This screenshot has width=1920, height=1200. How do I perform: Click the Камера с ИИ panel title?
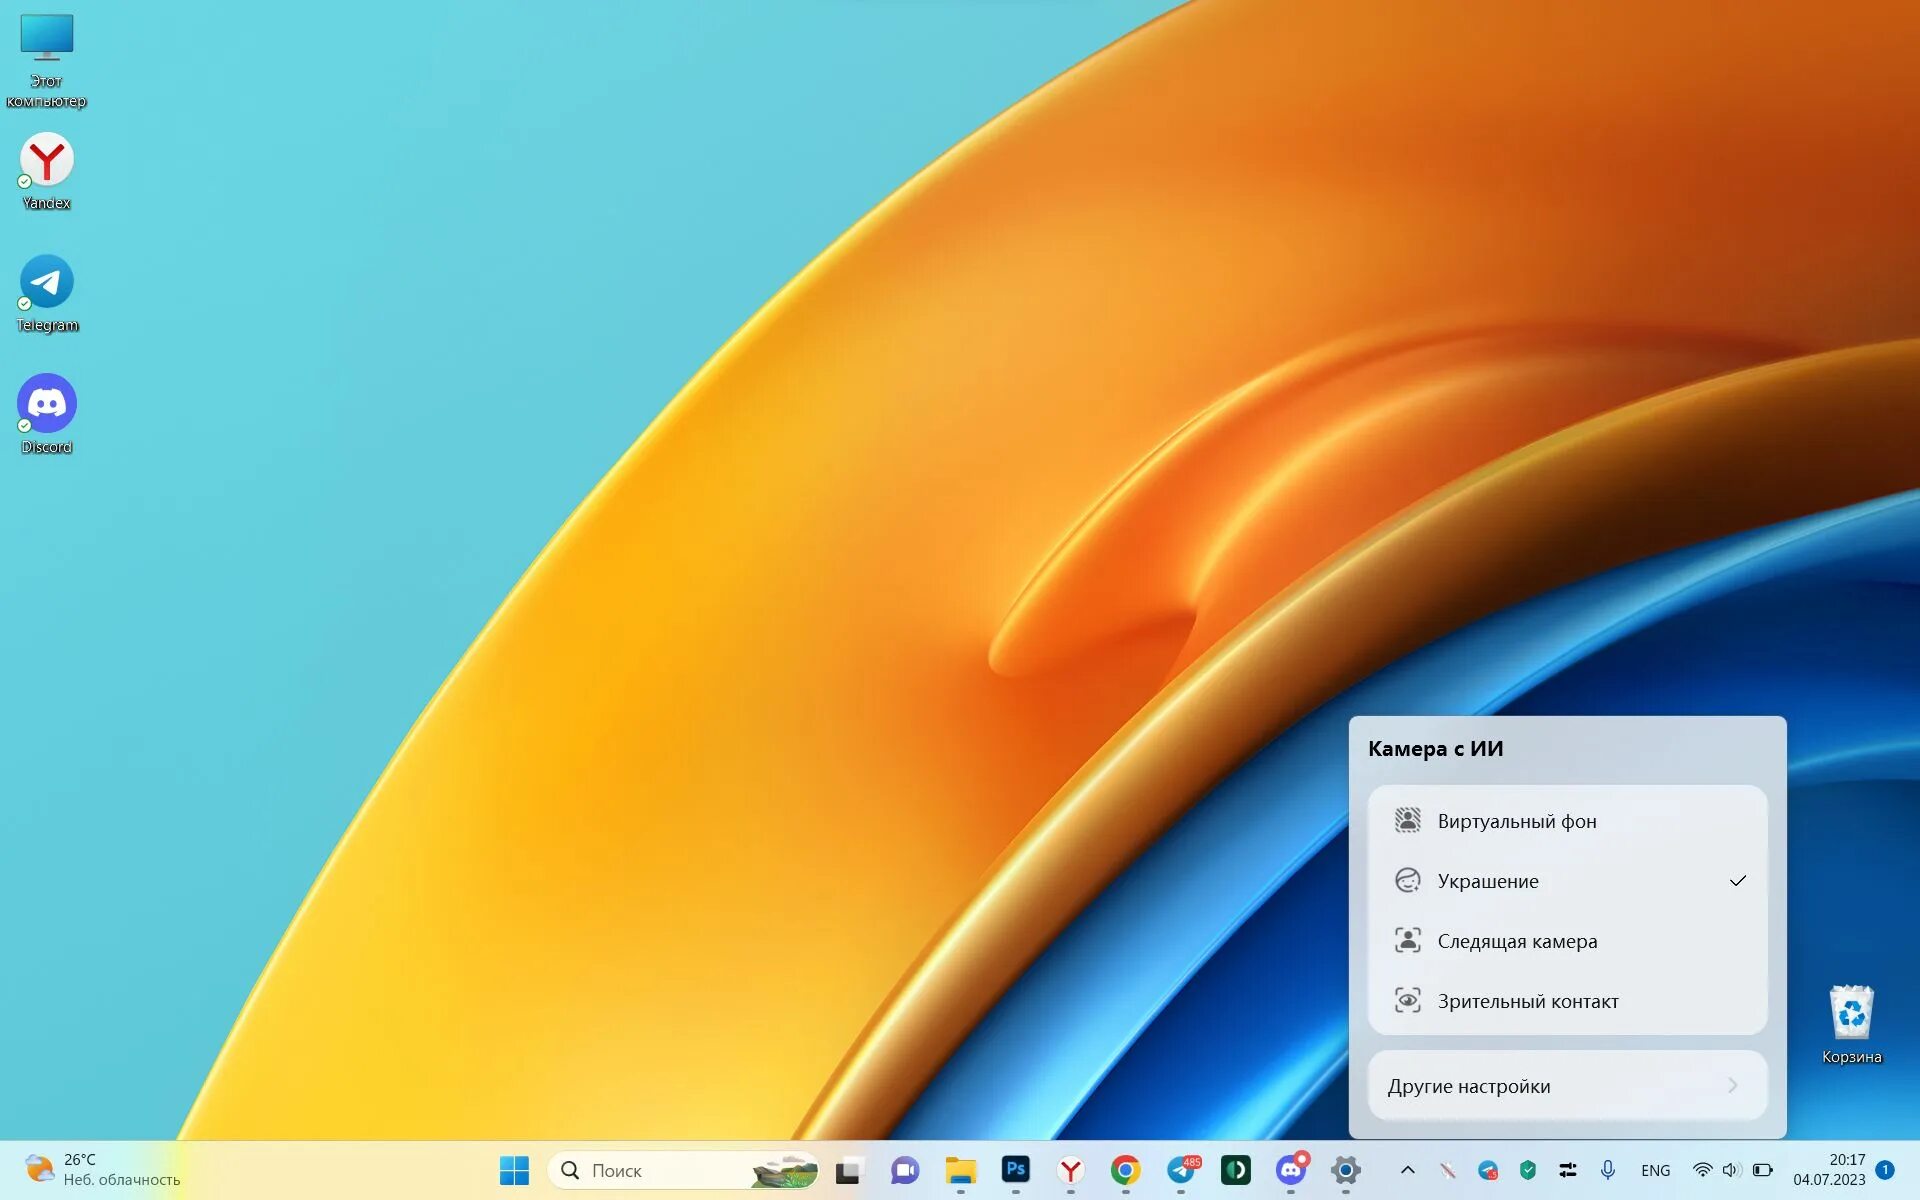[1435, 749]
